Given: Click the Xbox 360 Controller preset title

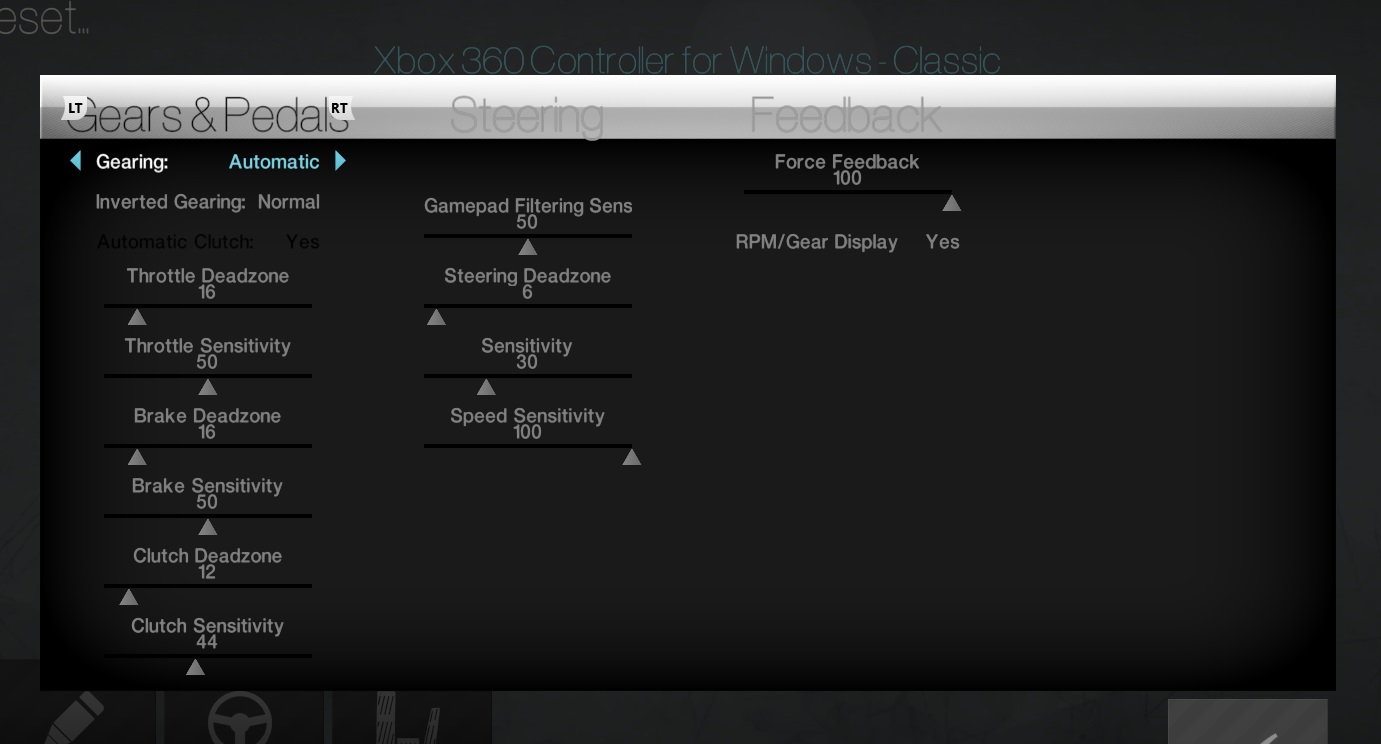Looking at the screenshot, I should [687, 61].
